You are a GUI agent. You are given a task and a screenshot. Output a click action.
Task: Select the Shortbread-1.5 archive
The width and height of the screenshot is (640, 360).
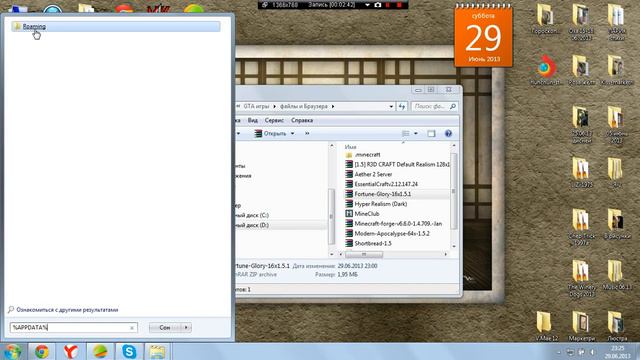click(368, 243)
